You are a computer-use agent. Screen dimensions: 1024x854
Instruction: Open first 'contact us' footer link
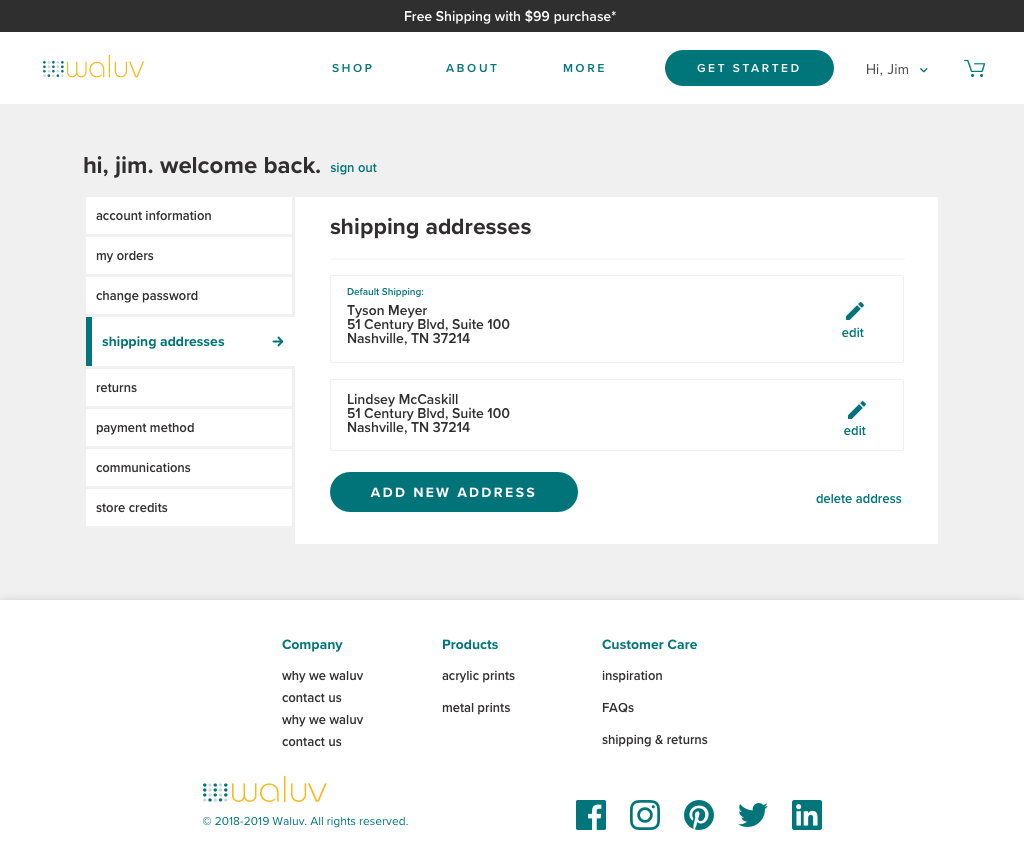312,698
